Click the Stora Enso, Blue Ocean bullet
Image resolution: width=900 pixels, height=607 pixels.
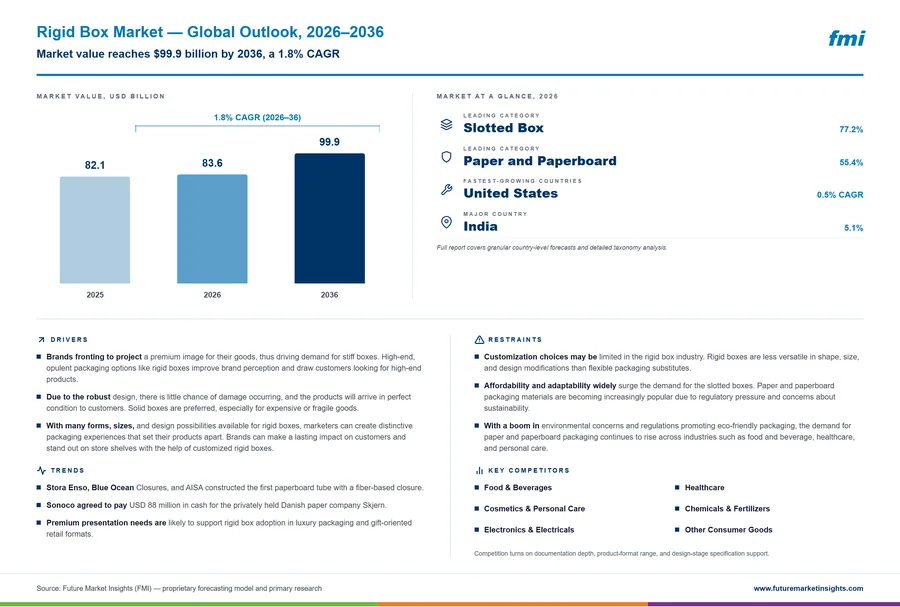click(x=230, y=488)
